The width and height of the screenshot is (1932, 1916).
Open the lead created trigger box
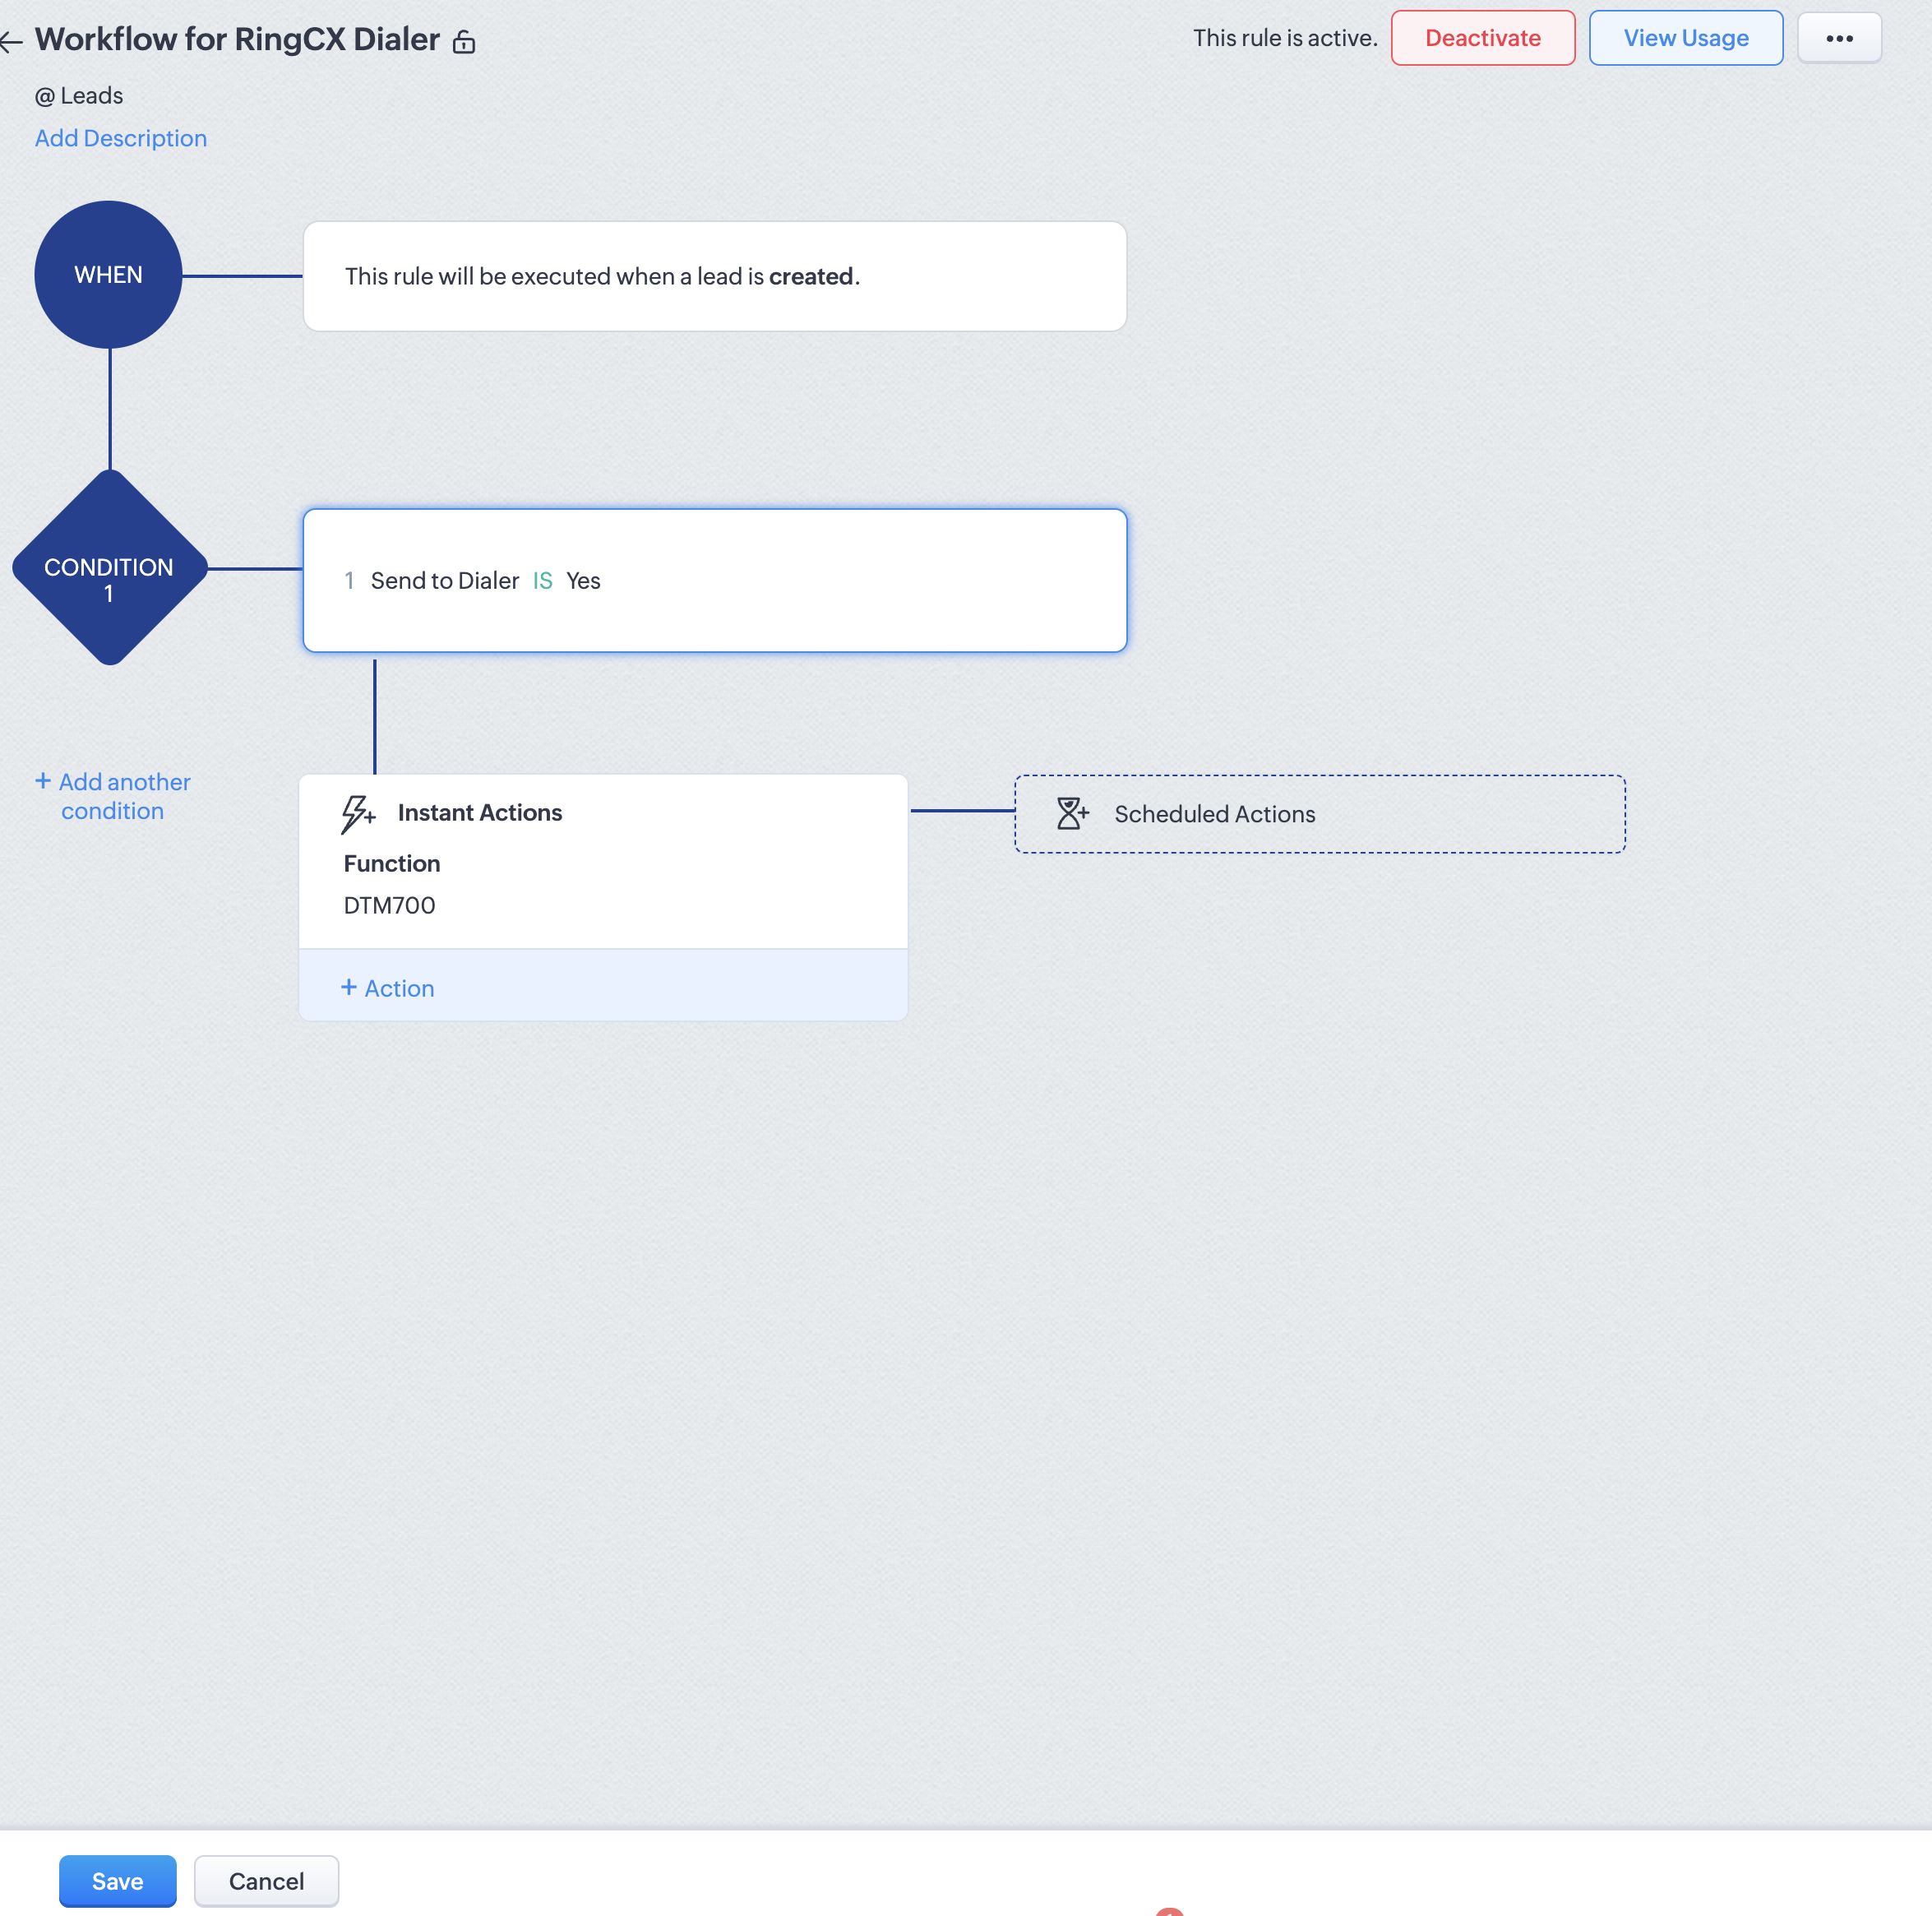714,276
